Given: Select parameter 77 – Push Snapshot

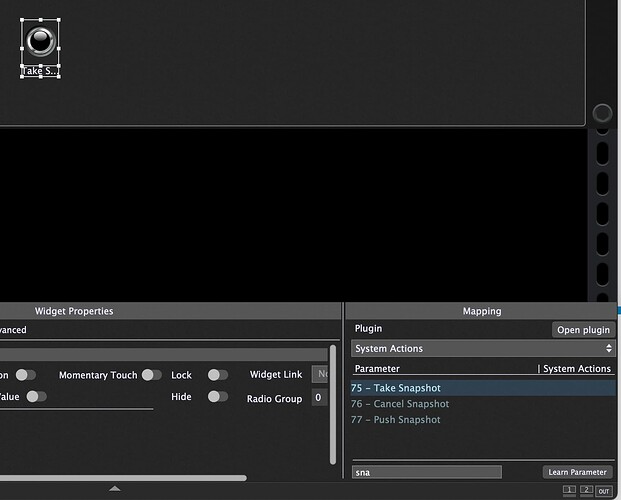Looking at the screenshot, I should coord(483,420).
